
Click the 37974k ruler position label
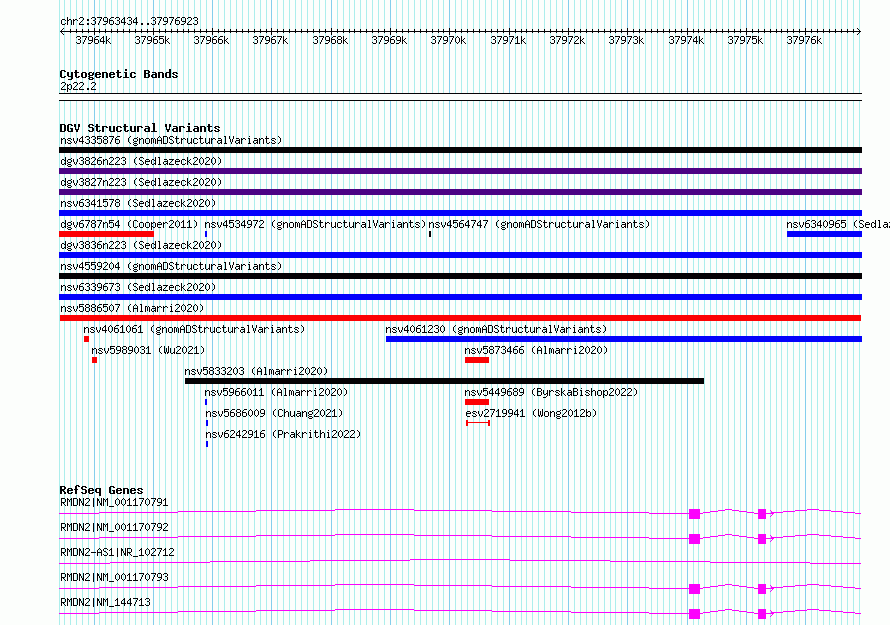pyautogui.click(x=686, y=40)
